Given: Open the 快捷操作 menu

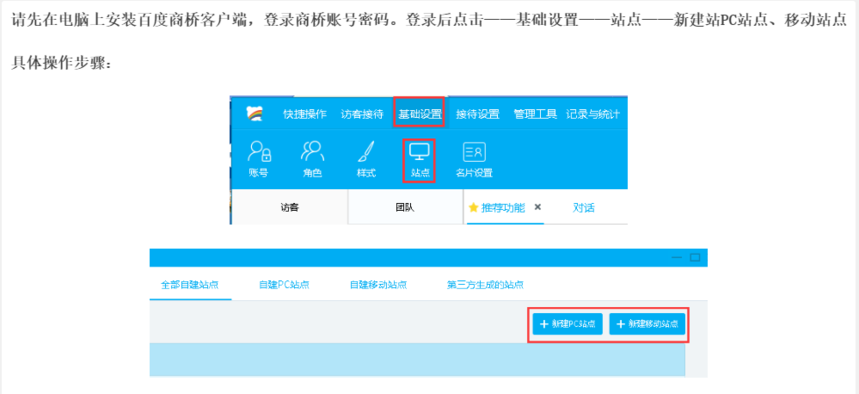Looking at the screenshot, I should click(x=305, y=114).
